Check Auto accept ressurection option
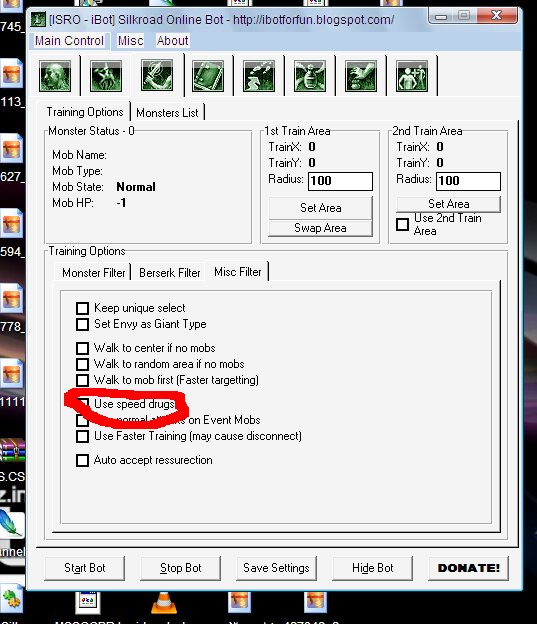 click(x=82, y=460)
